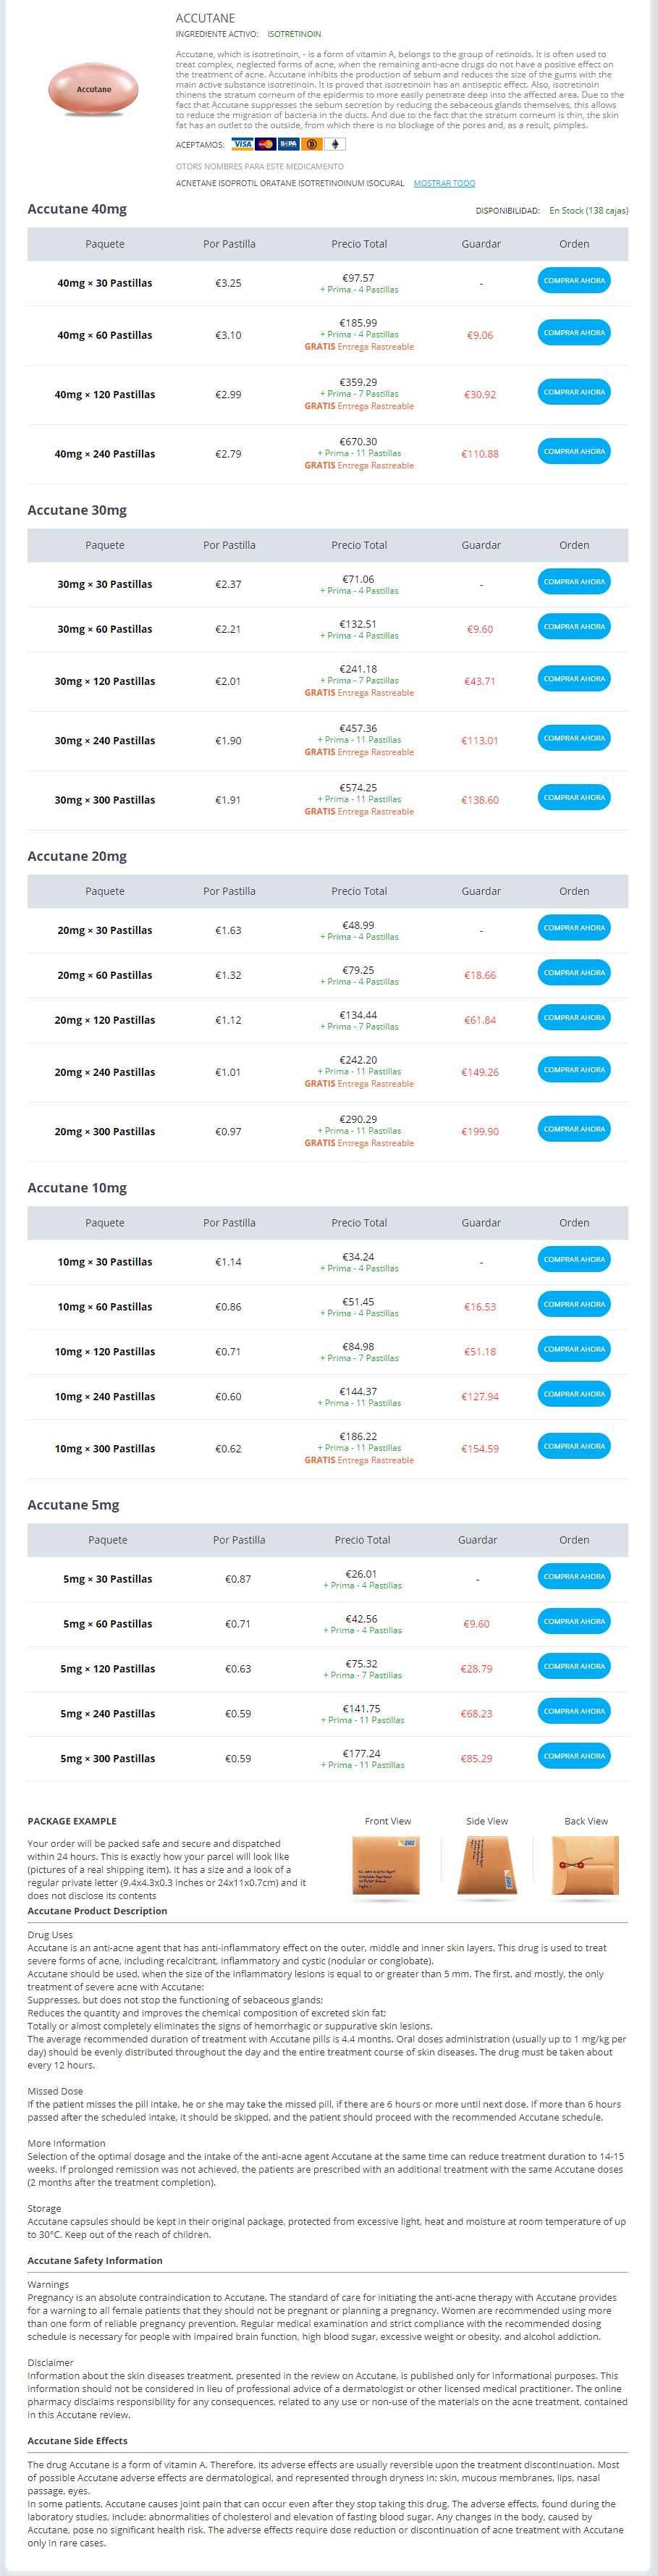658x2576 pixels.
Task: Purchase the 20mg × 300 Pastillas package
Action: tap(574, 1129)
